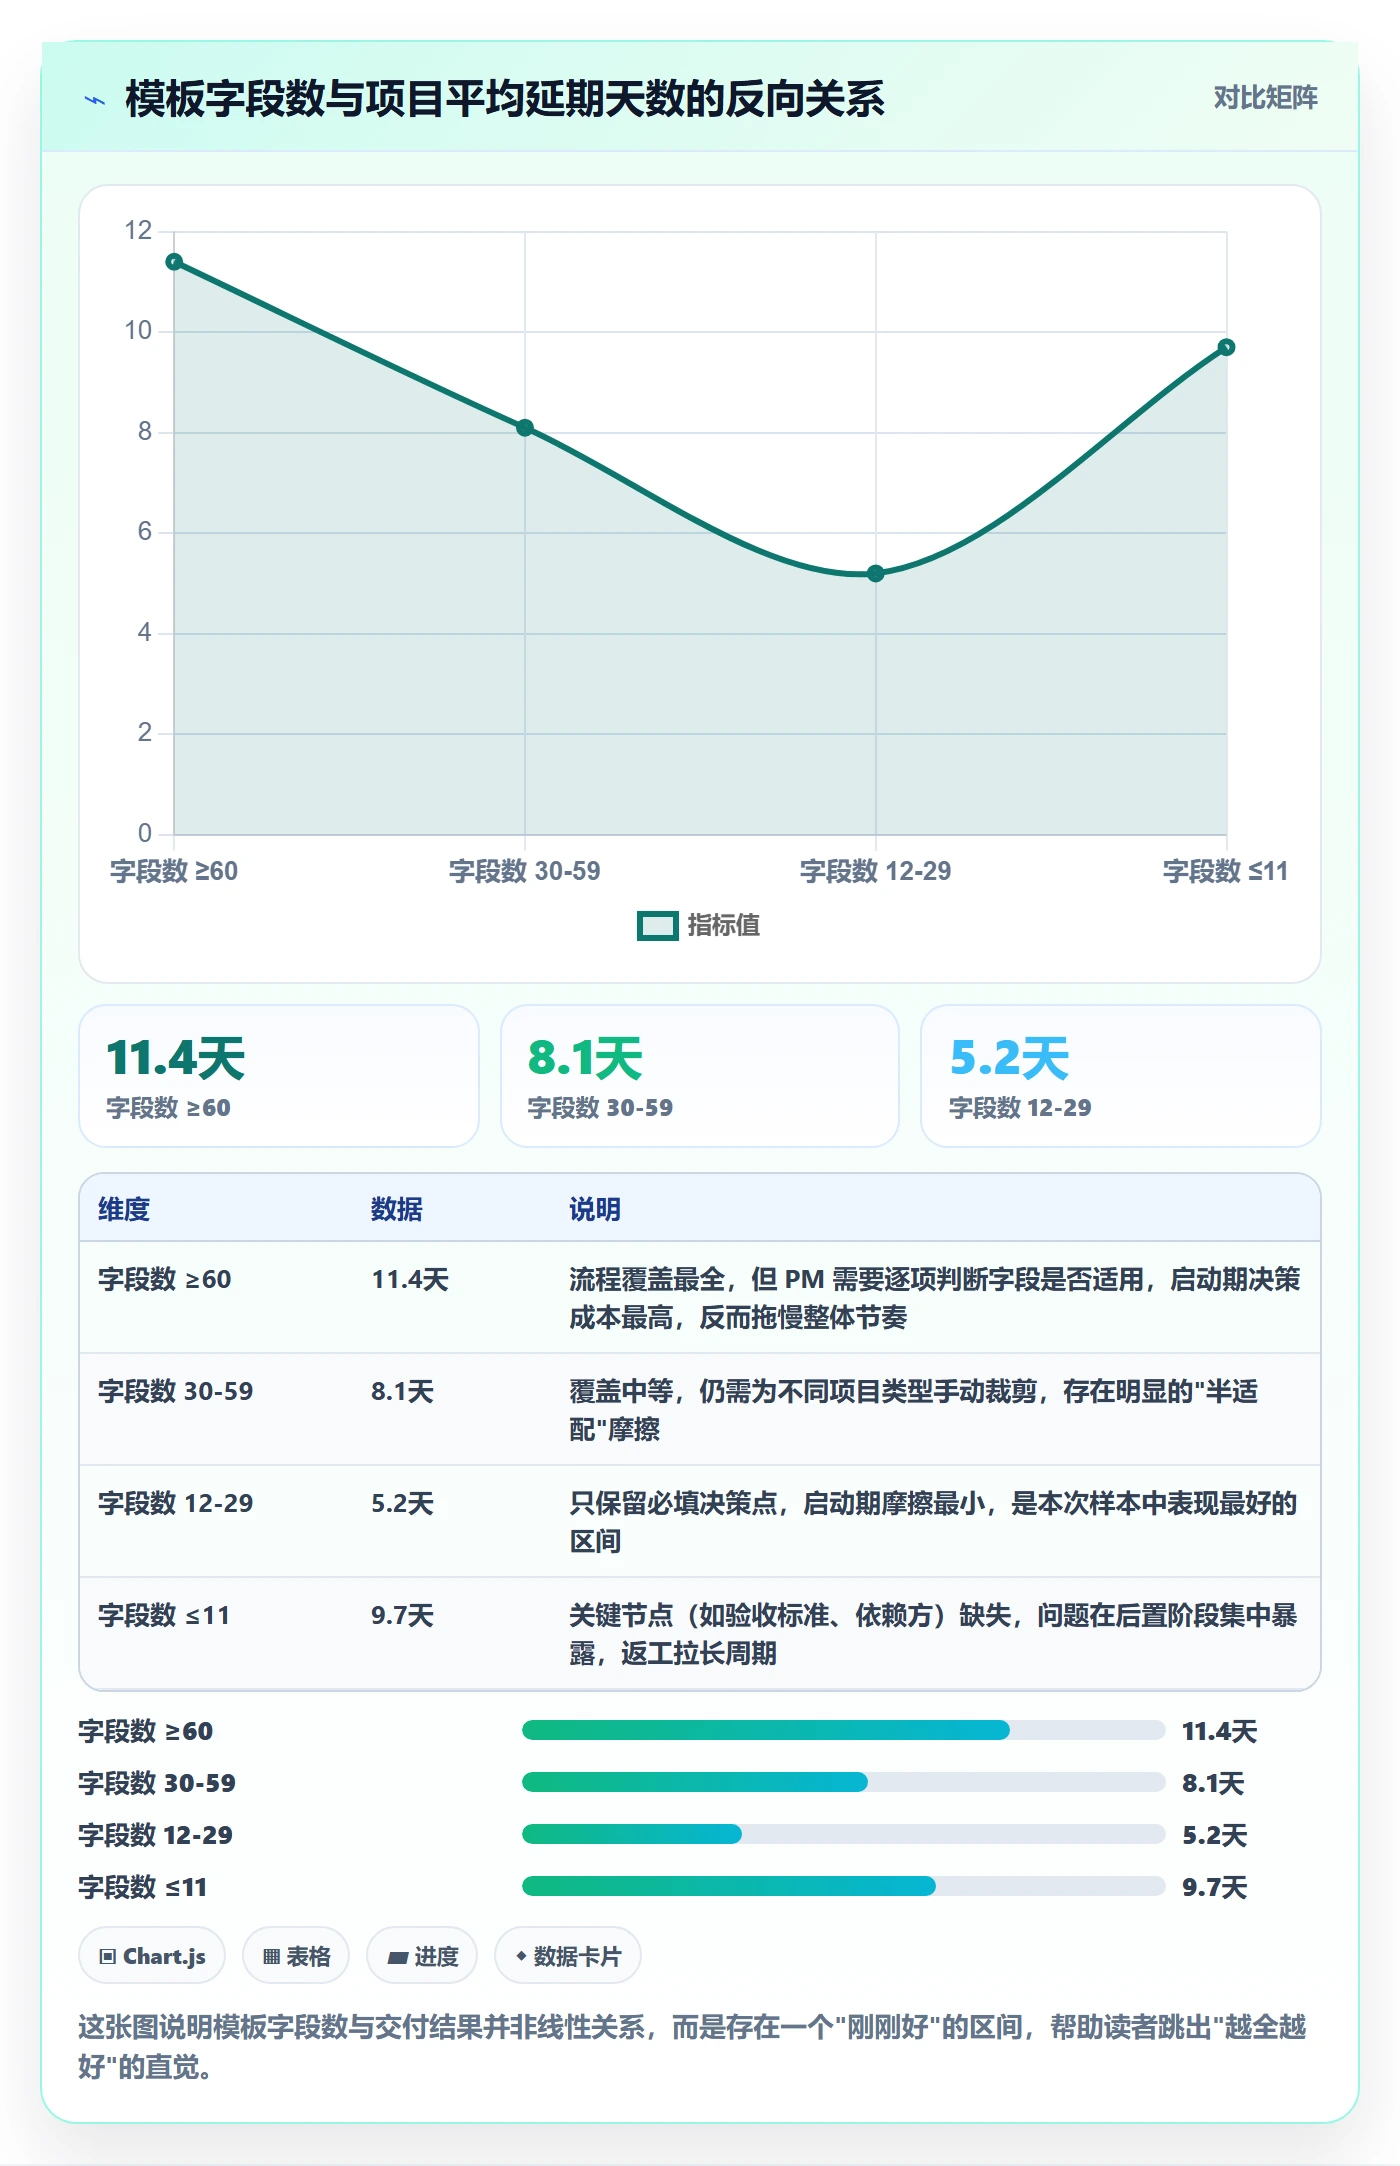Select the 5.2天 stat card

point(1121,1076)
